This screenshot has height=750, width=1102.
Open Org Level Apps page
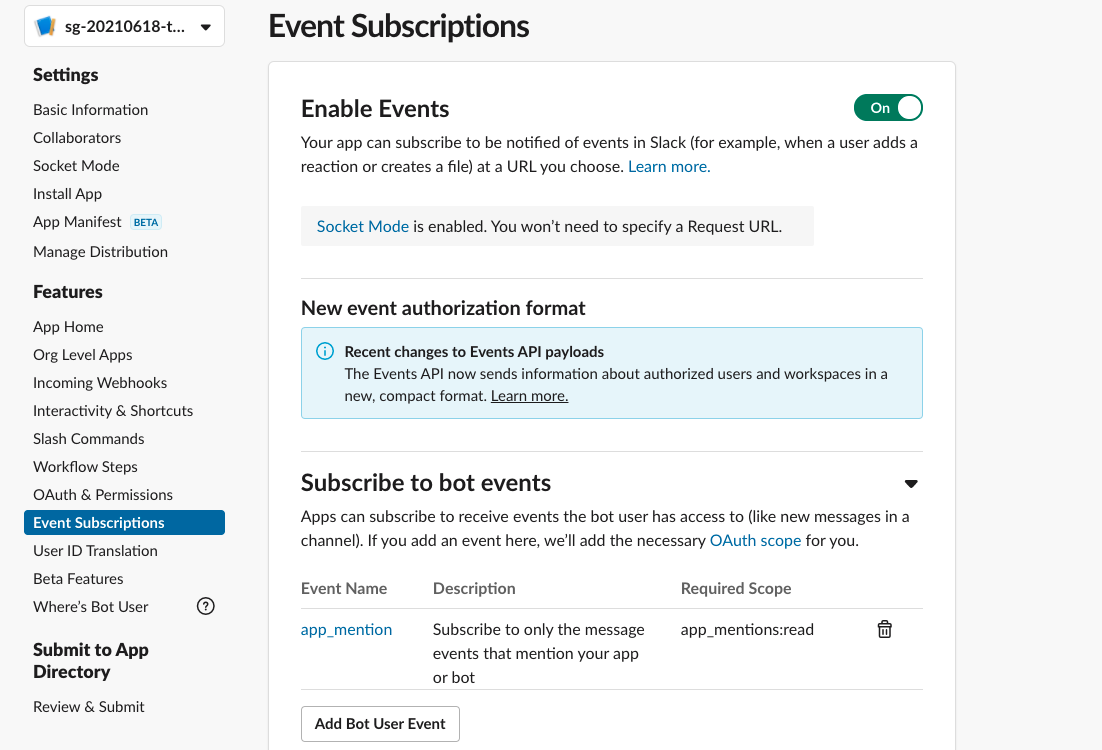(x=83, y=355)
